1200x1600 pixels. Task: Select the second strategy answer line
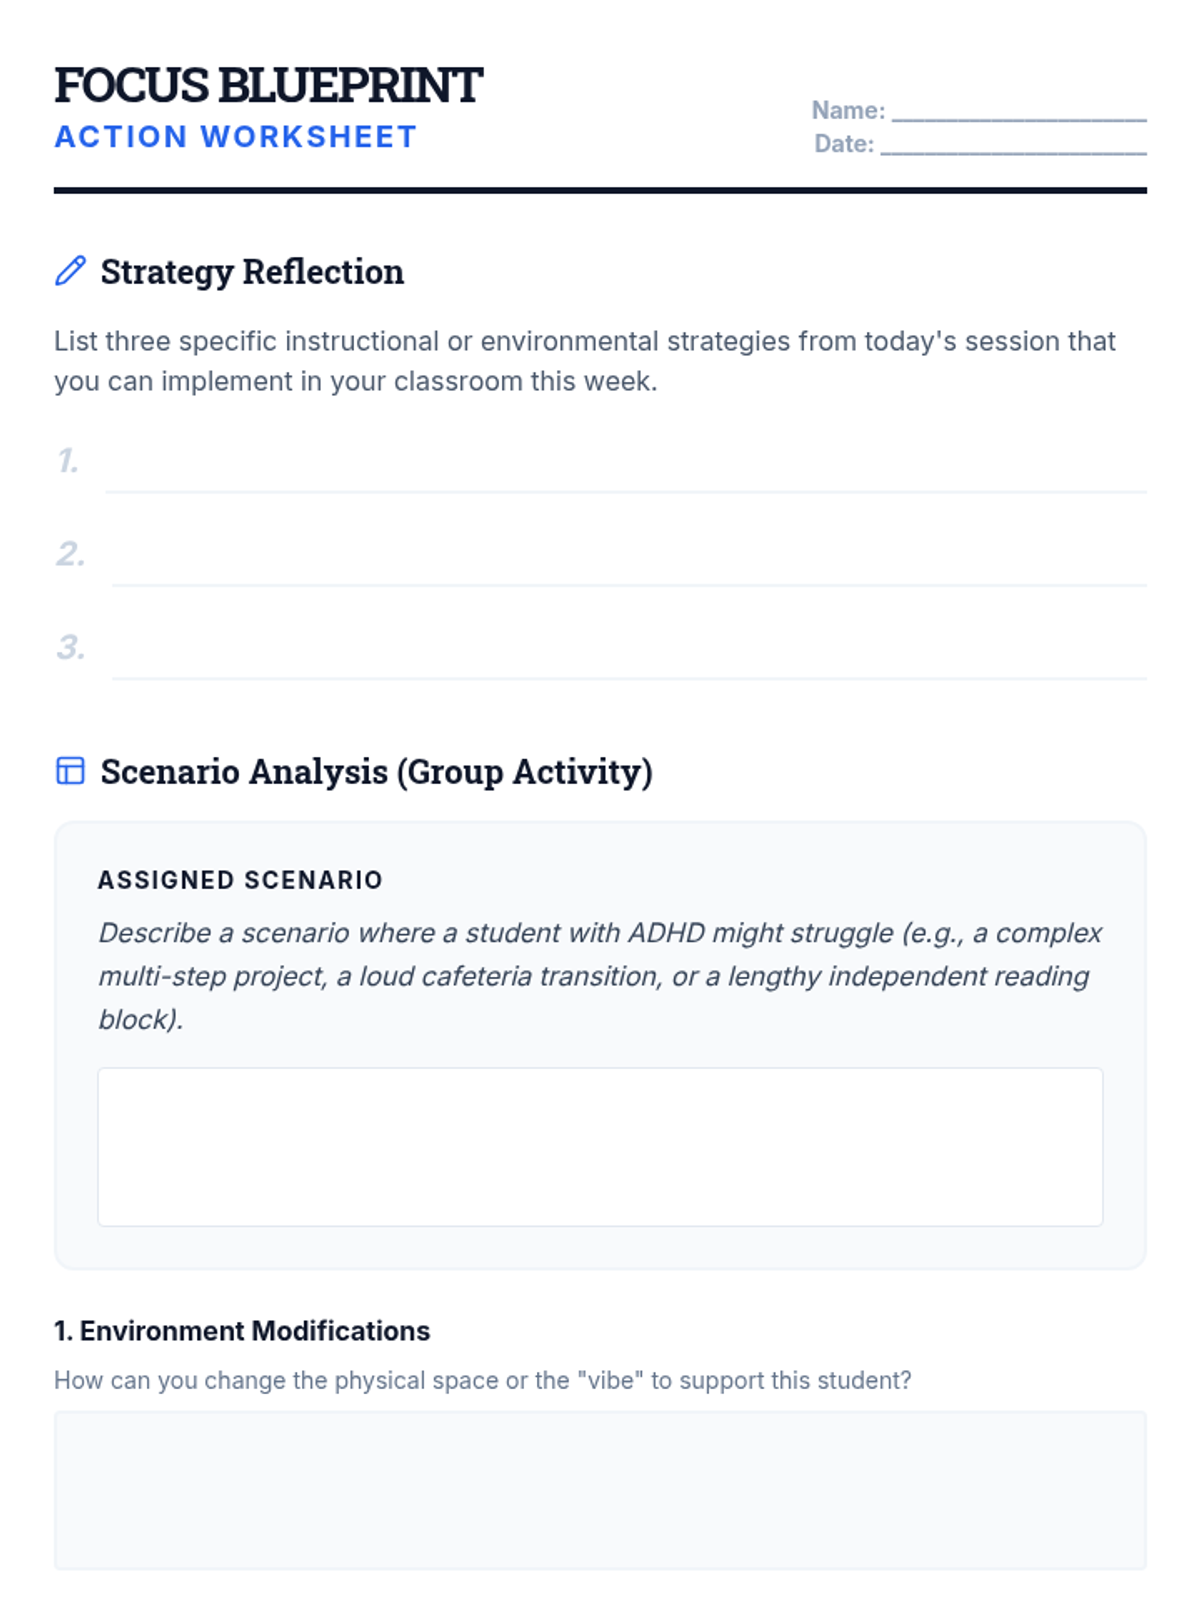coord(628,565)
